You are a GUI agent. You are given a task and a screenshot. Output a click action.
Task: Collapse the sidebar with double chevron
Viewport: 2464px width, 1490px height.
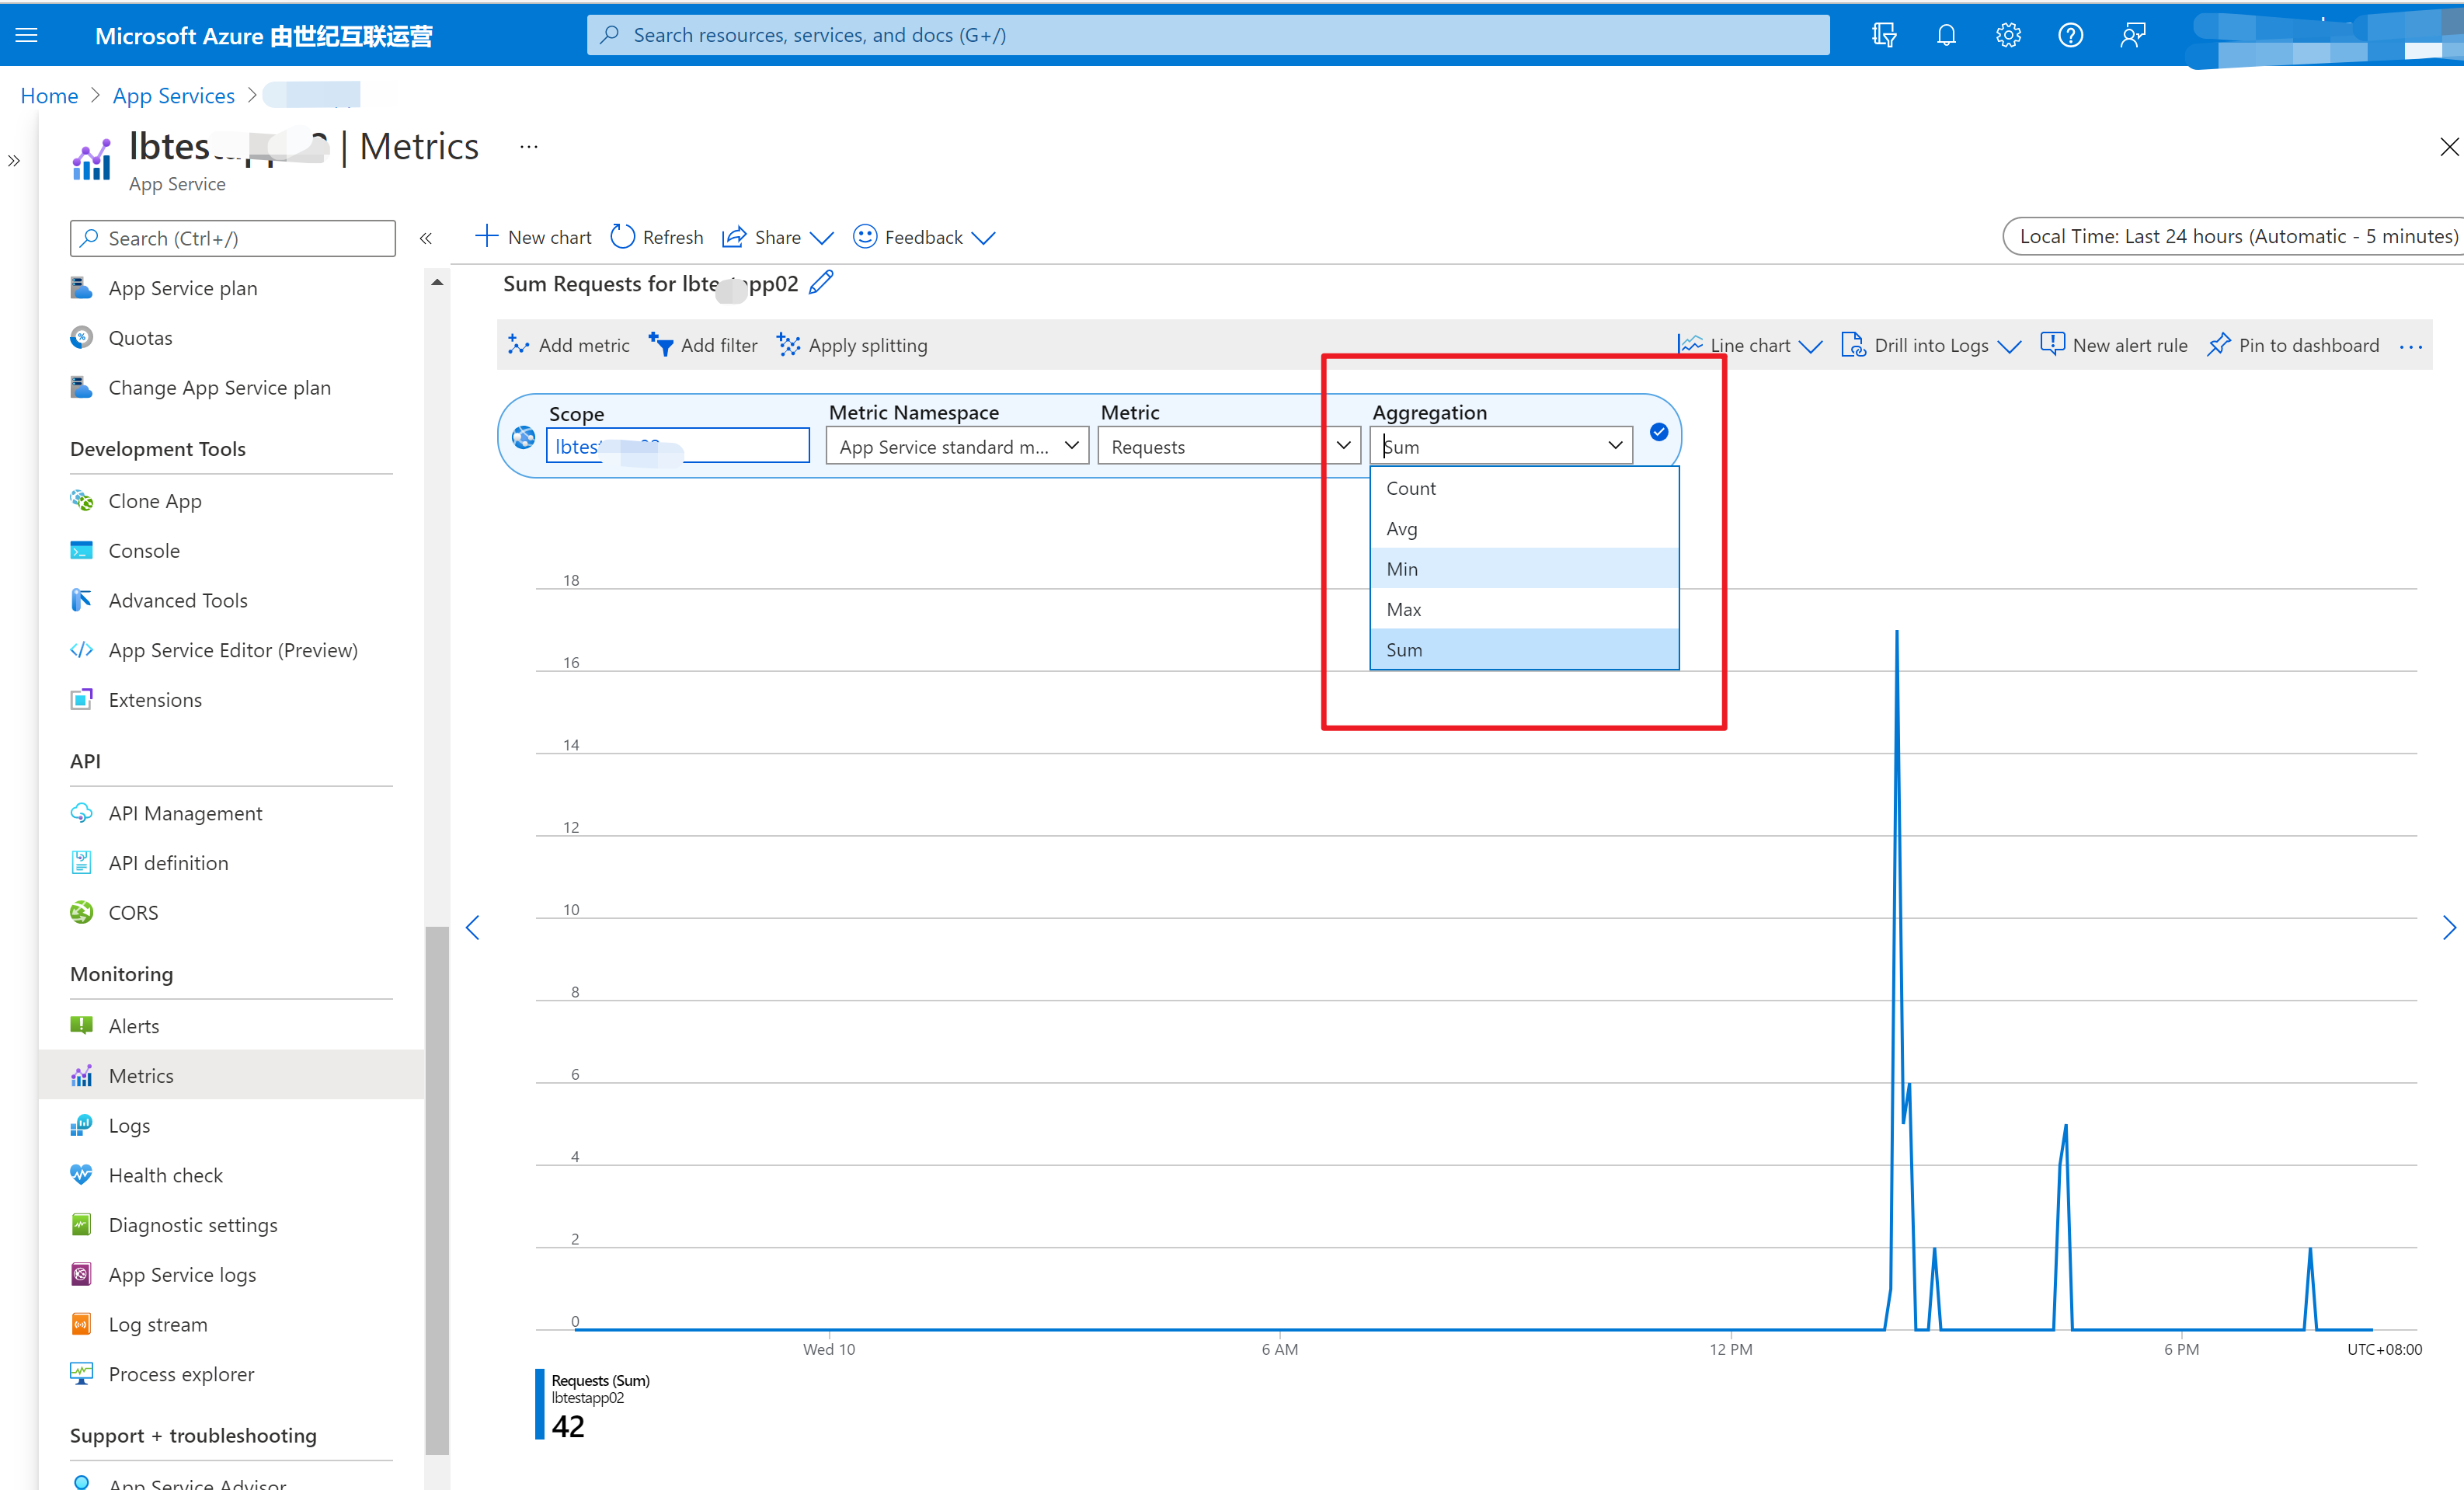(x=425, y=238)
